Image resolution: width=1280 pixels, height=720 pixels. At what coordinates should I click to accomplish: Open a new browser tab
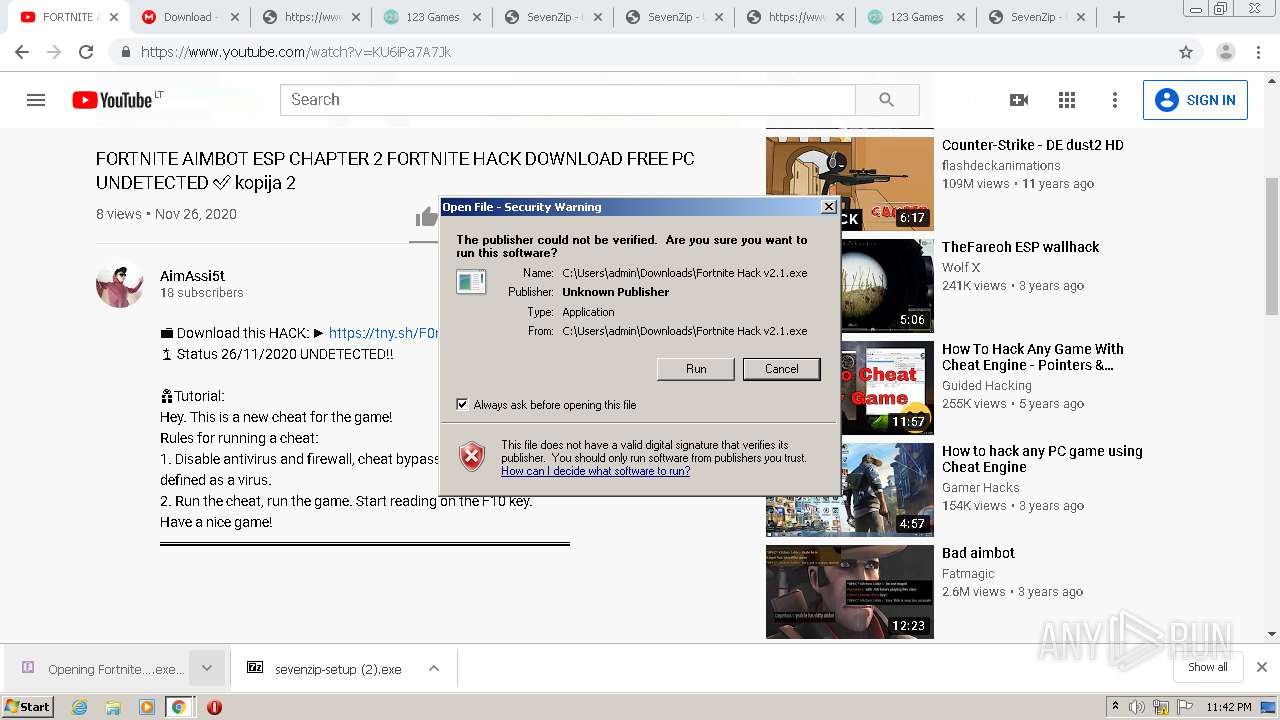click(1119, 17)
